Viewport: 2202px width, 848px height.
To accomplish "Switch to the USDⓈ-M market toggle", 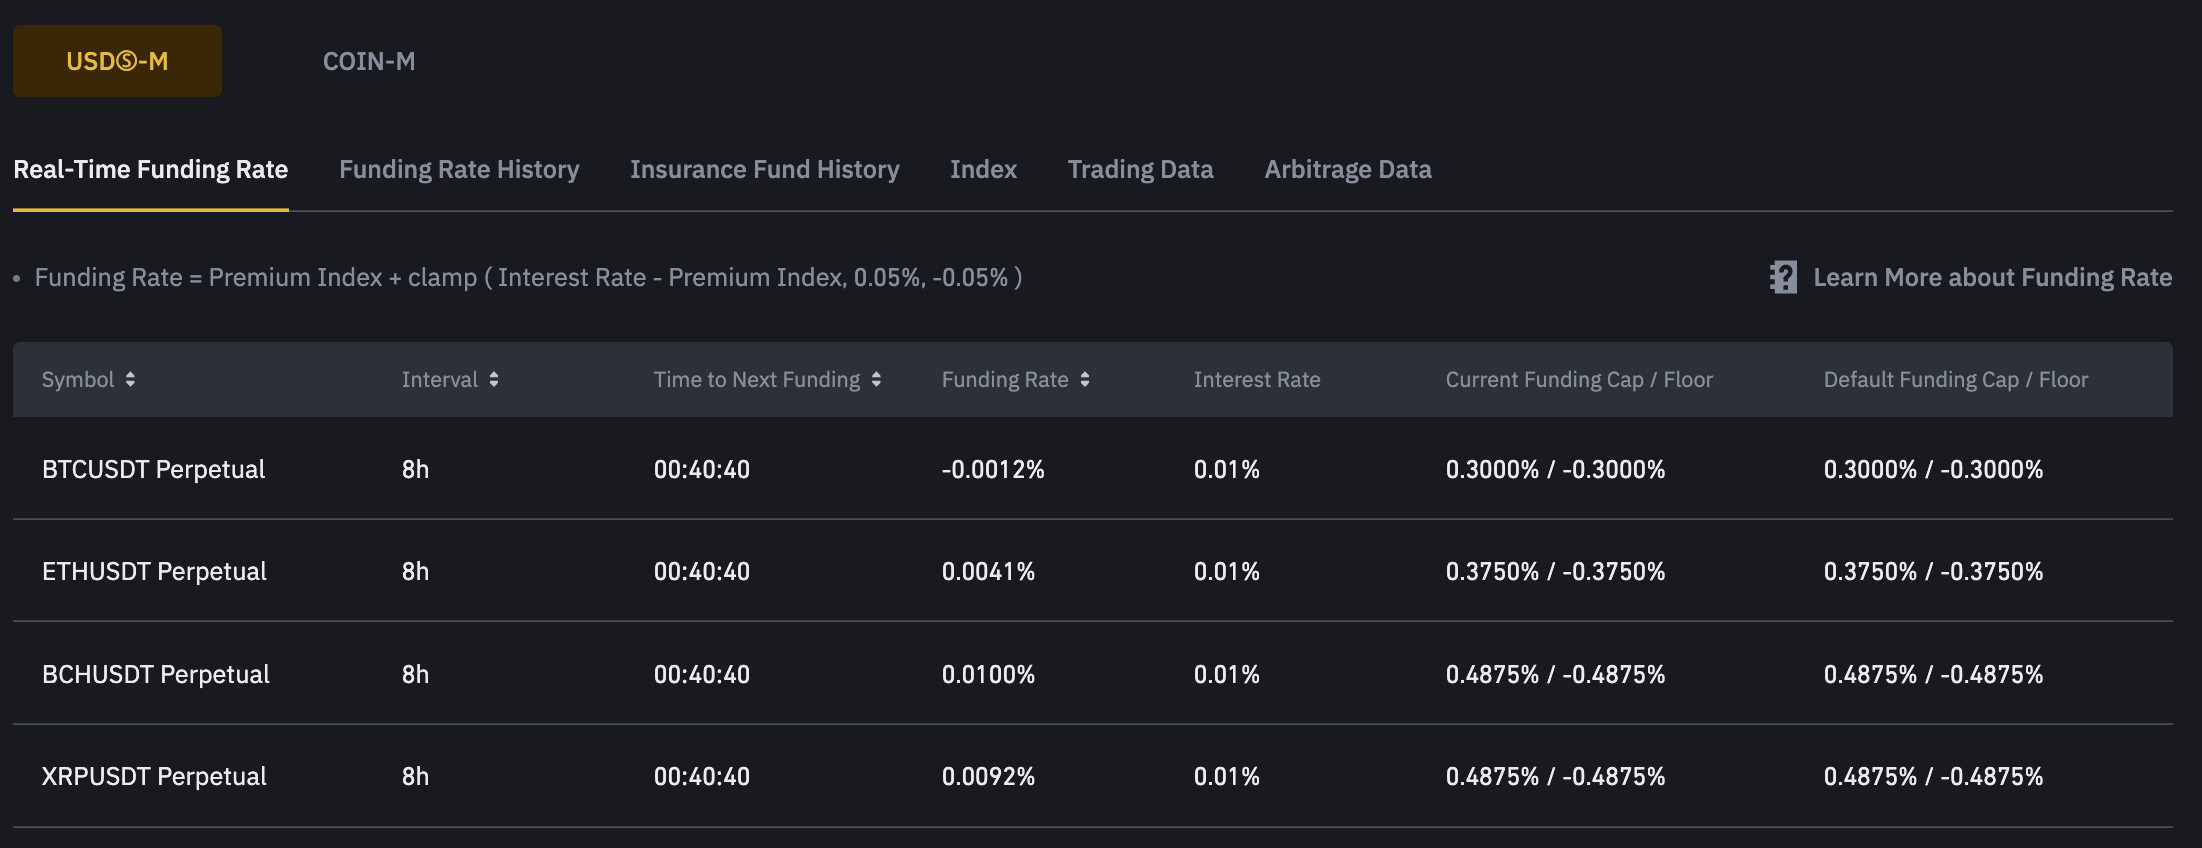I will (117, 61).
